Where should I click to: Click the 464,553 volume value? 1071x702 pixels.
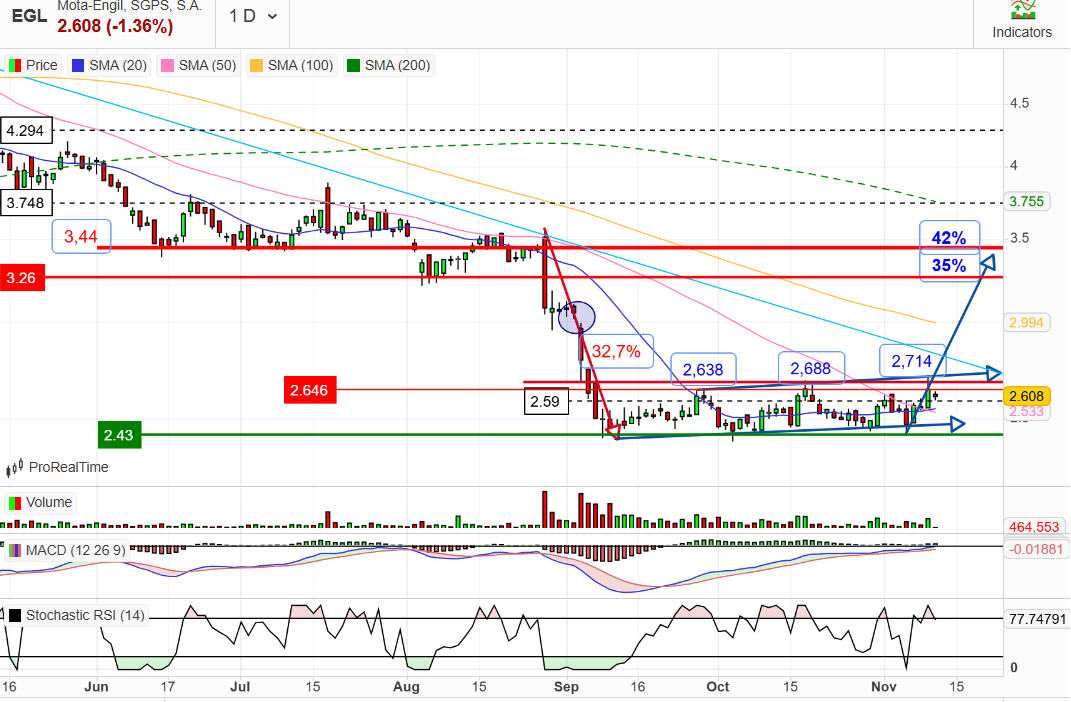pos(1034,526)
